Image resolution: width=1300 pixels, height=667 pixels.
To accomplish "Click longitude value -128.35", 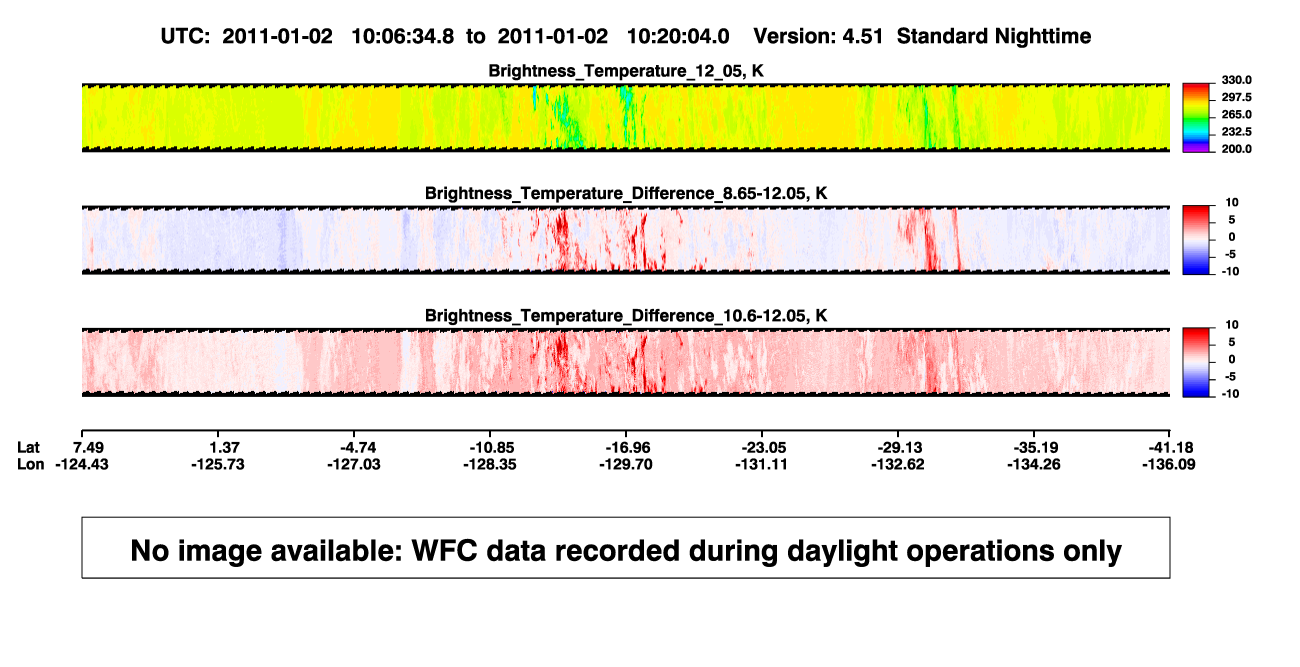I will coord(490,464).
